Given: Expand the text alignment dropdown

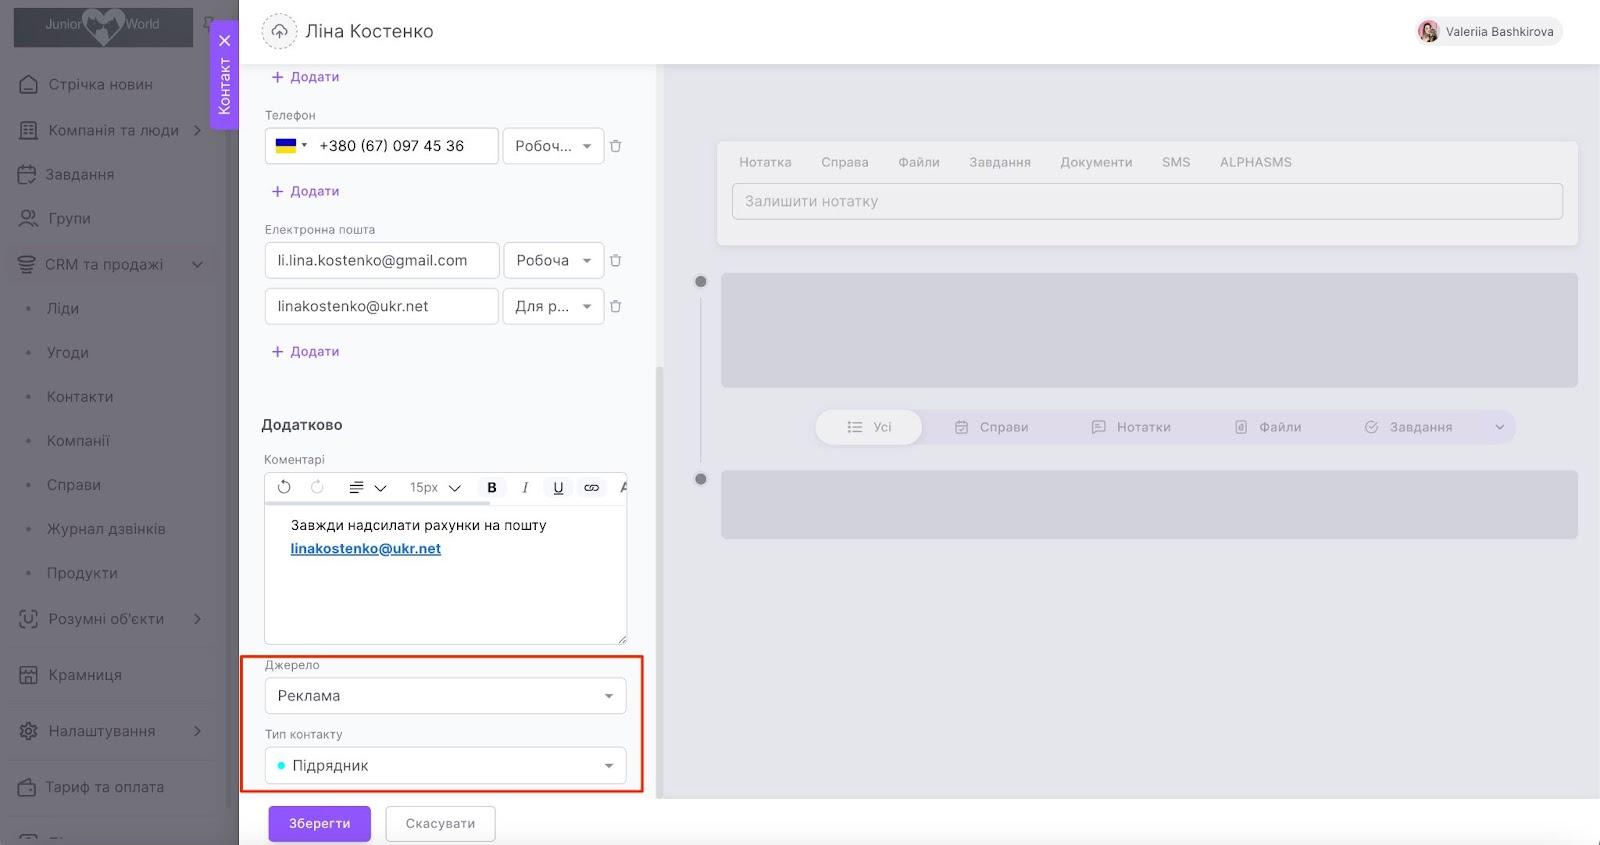Looking at the screenshot, I should pos(366,487).
